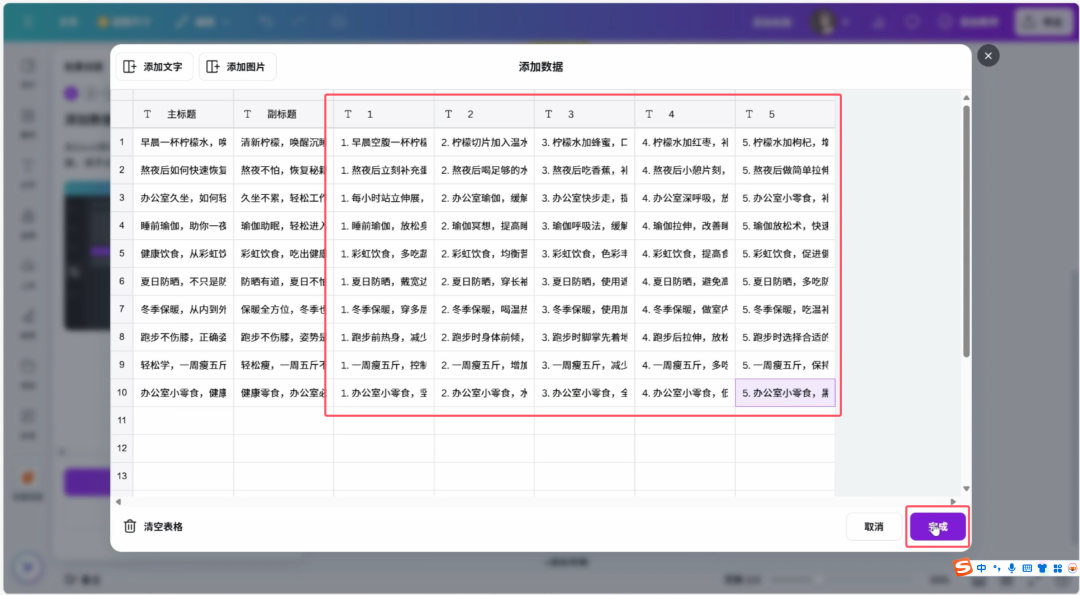
Task: Click the screenshot icon on the Sogou toolbar
Action: [x=1058, y=568]
